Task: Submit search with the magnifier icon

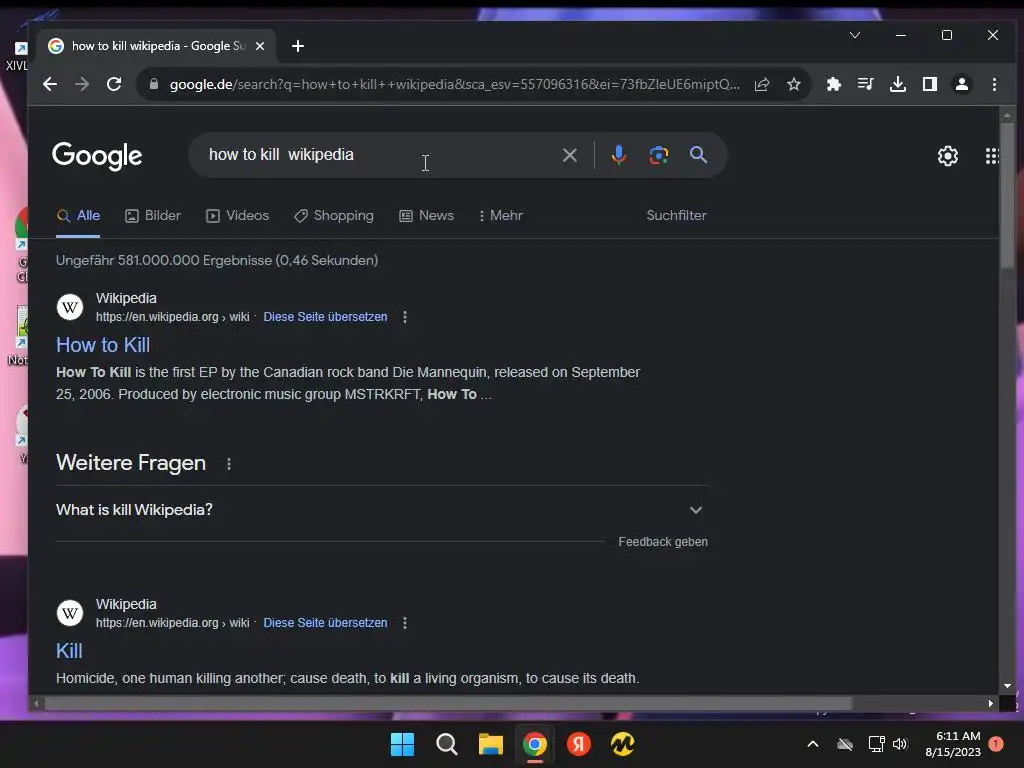Action: coord(698,155)
